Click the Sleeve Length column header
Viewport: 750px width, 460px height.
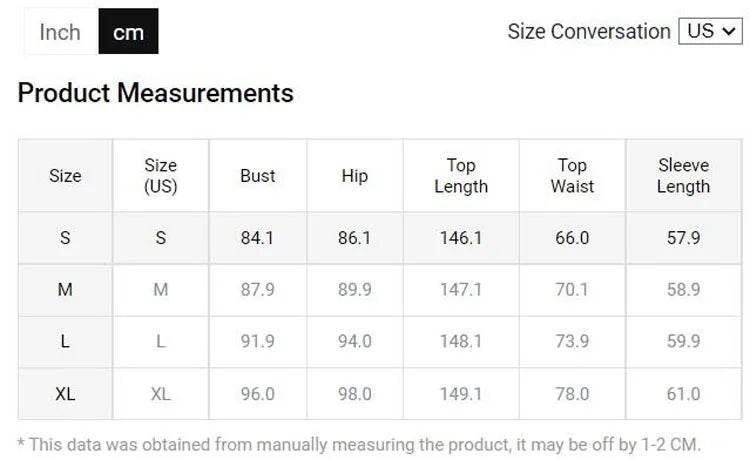tap(683, 176)
